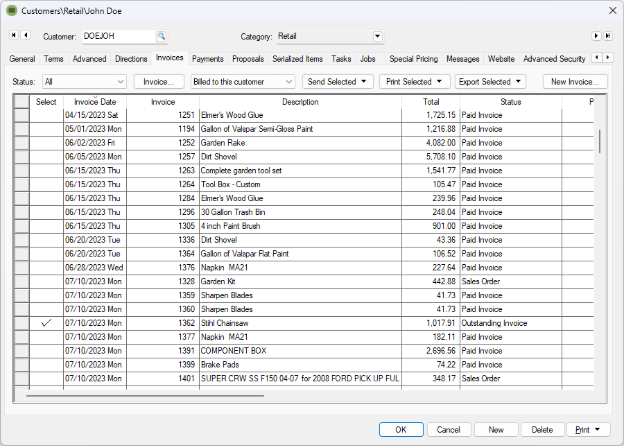Viewport: 624px width, 446px height.
Task: Click the Customer ID input field
Action: (119, 36)
